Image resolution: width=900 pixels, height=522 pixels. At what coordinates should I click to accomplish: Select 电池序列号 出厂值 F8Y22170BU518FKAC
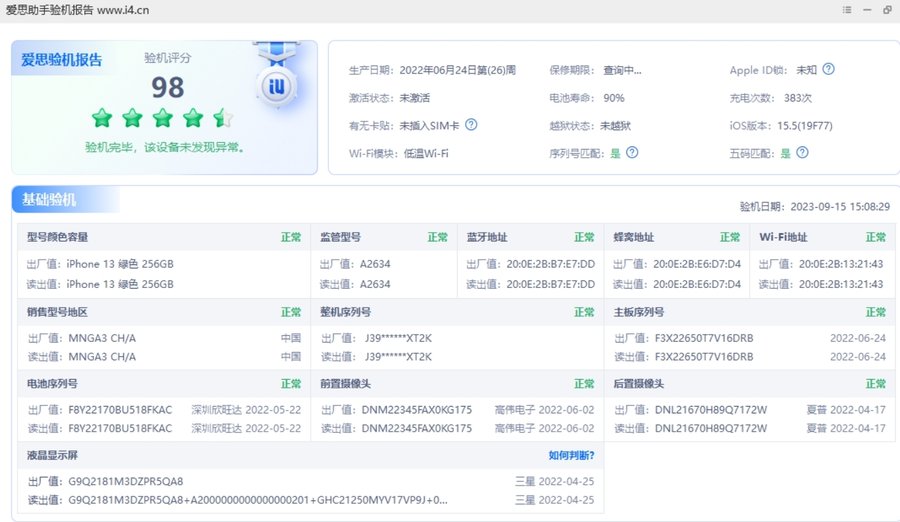(x=120, y=410)
